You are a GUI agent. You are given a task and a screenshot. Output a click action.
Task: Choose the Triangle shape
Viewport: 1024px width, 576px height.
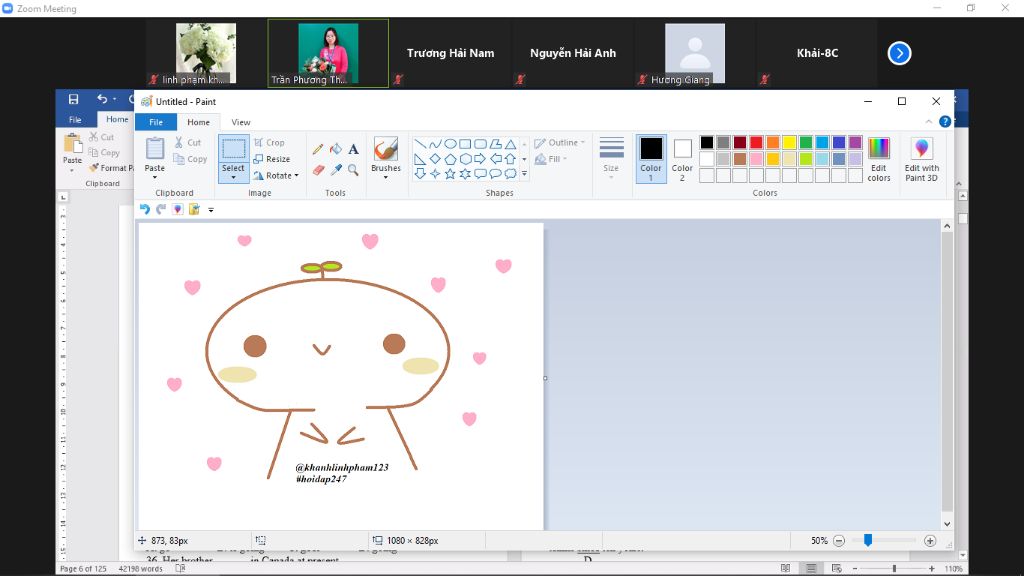pos(511,144)
